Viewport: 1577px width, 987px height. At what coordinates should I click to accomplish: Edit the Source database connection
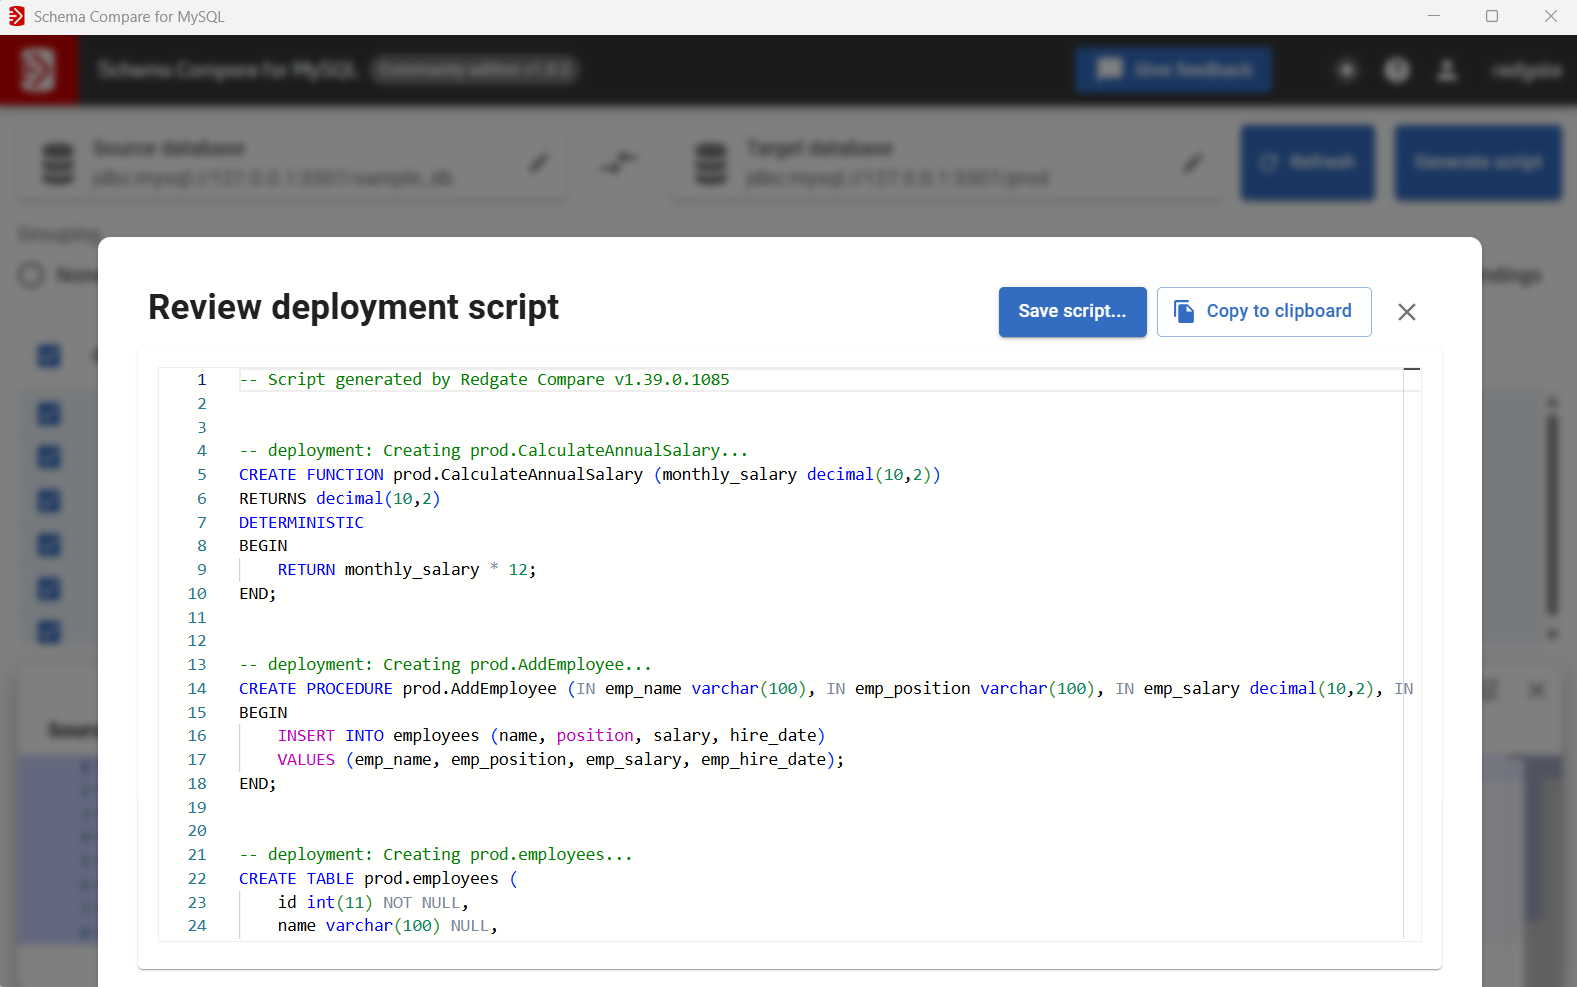point(539,163)
